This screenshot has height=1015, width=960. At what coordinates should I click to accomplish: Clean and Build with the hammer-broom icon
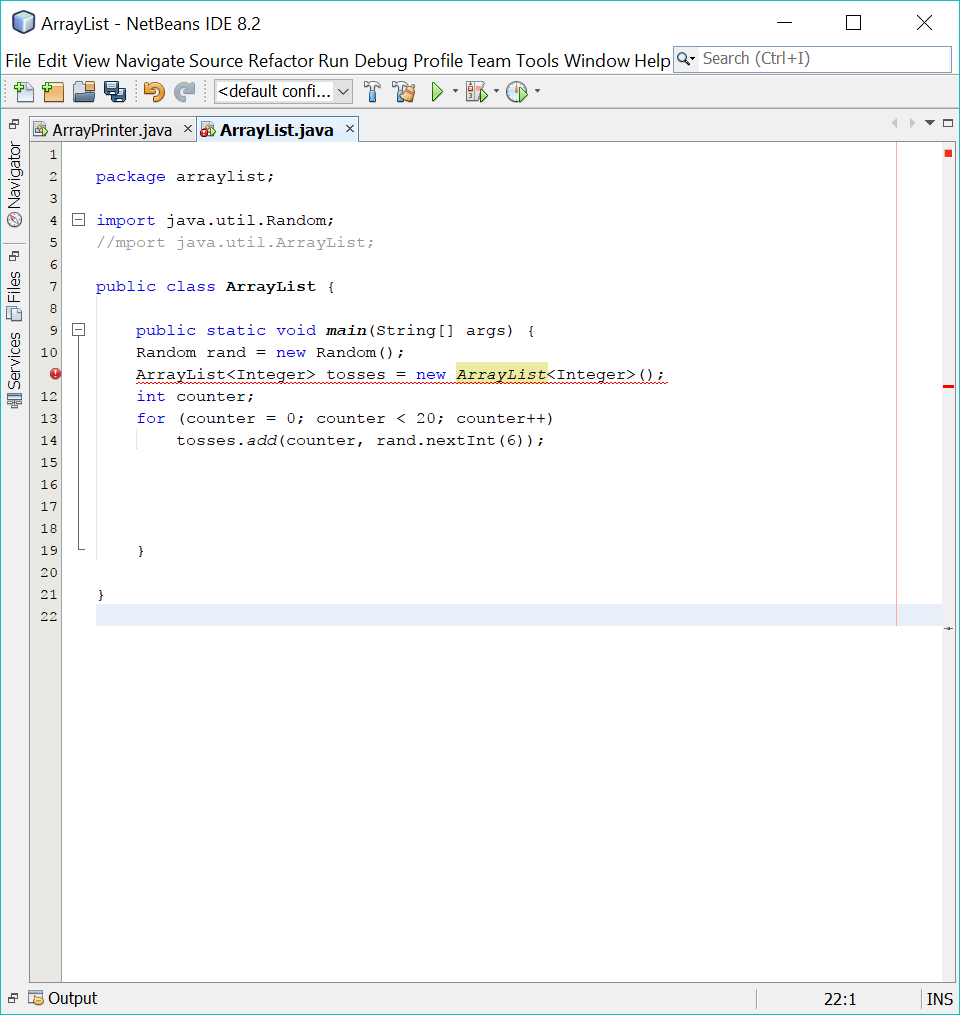[404, 91]
